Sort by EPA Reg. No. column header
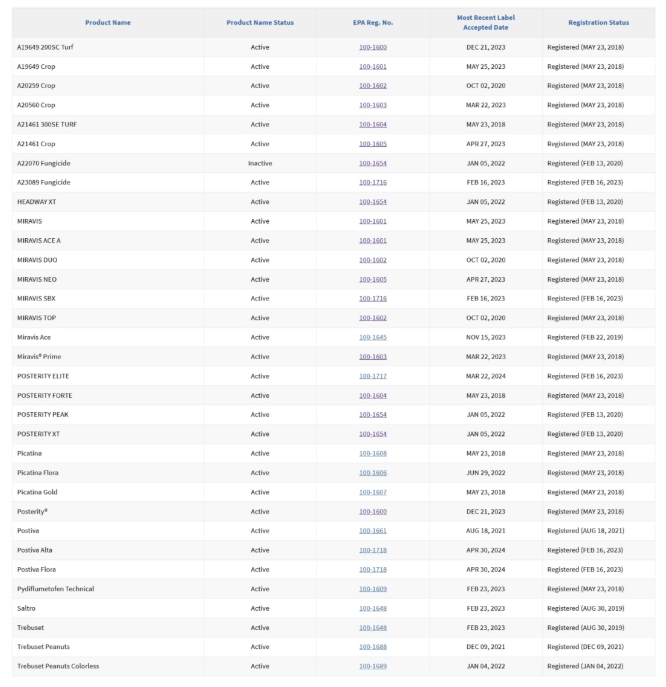666x687 pixels. [x=373, y=22]
